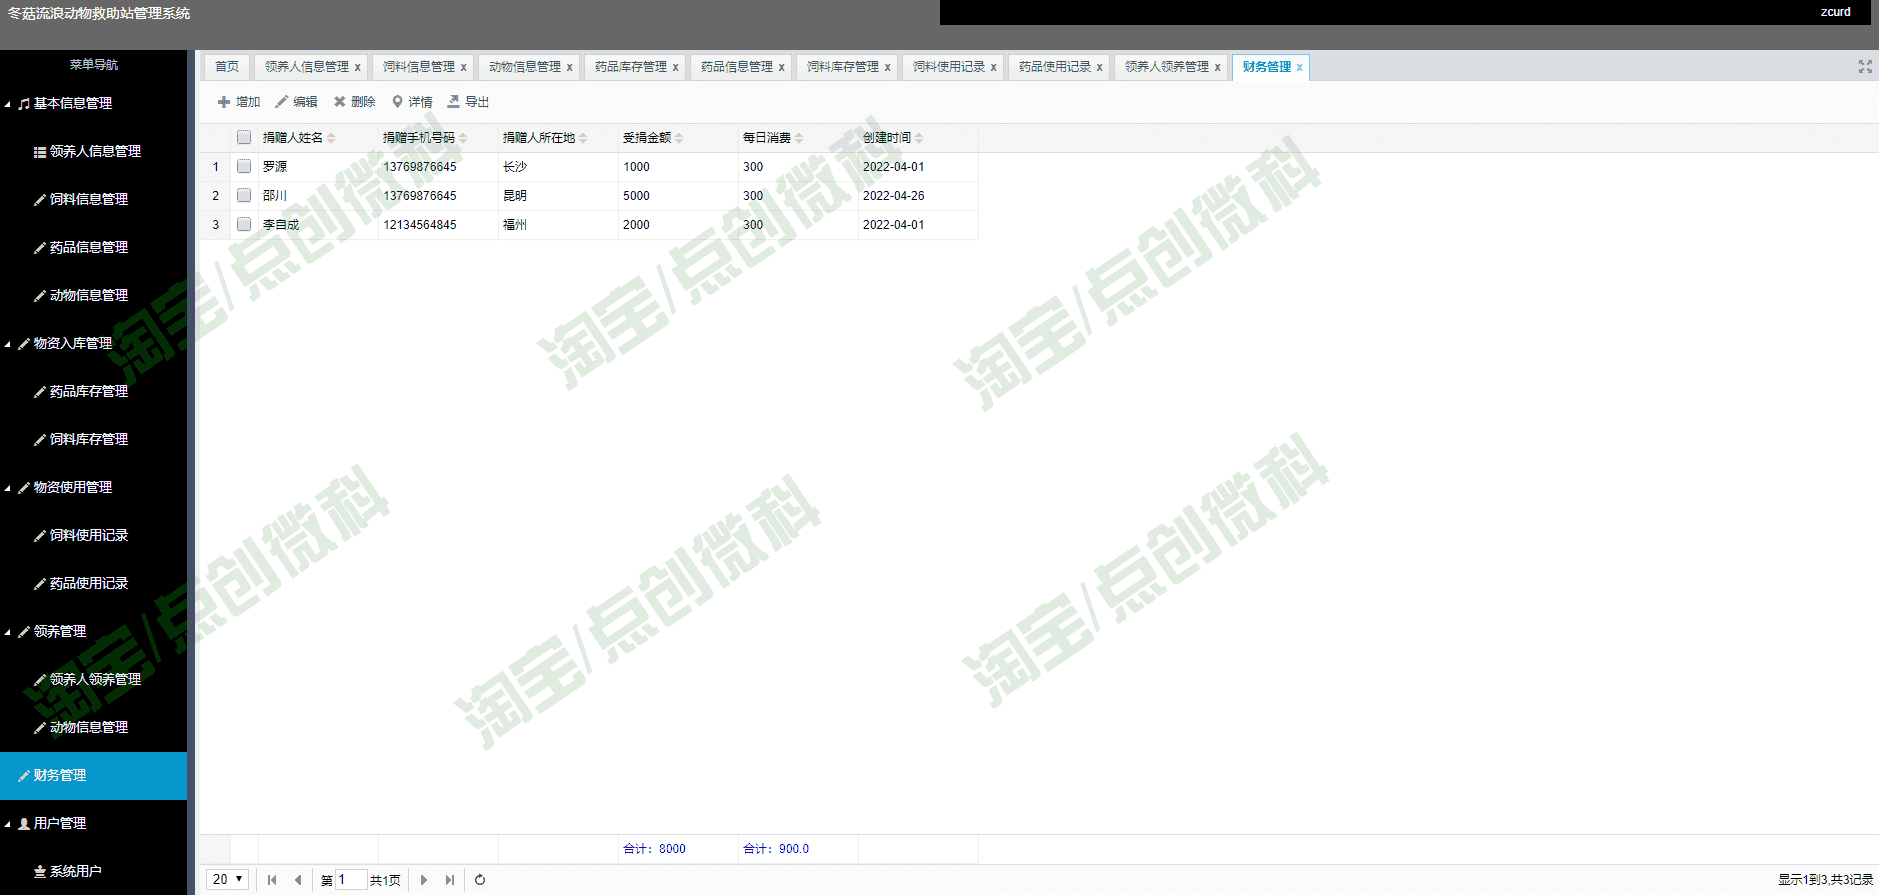Close the 动物信息管理 tab
Image resolution: width=1879 pixels, height=895 pixels.
tap(569, 68)
